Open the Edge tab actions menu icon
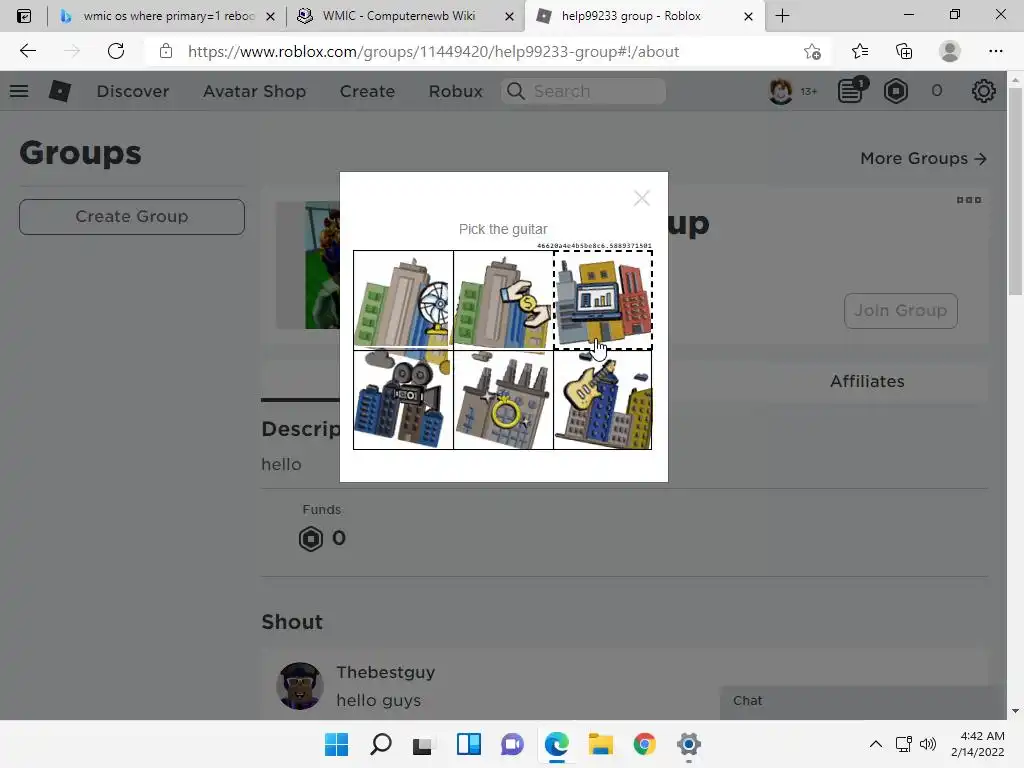This screenshot has width=1024, height=768. point(24,16)
